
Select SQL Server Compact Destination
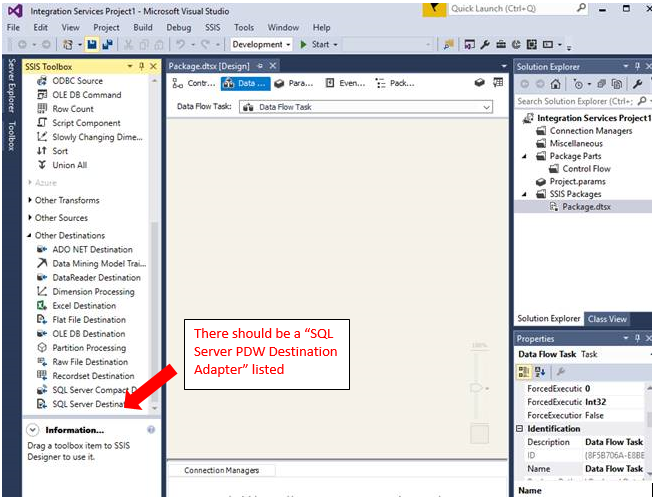(x=94, y=390)
